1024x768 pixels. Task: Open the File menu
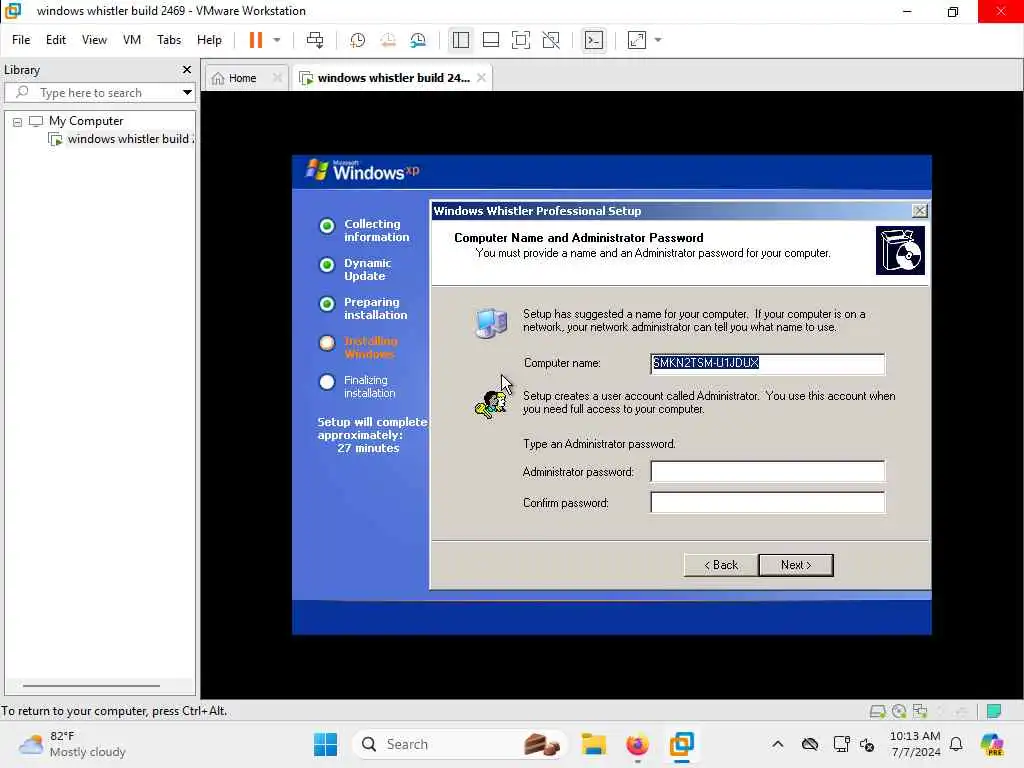point(21,40)
